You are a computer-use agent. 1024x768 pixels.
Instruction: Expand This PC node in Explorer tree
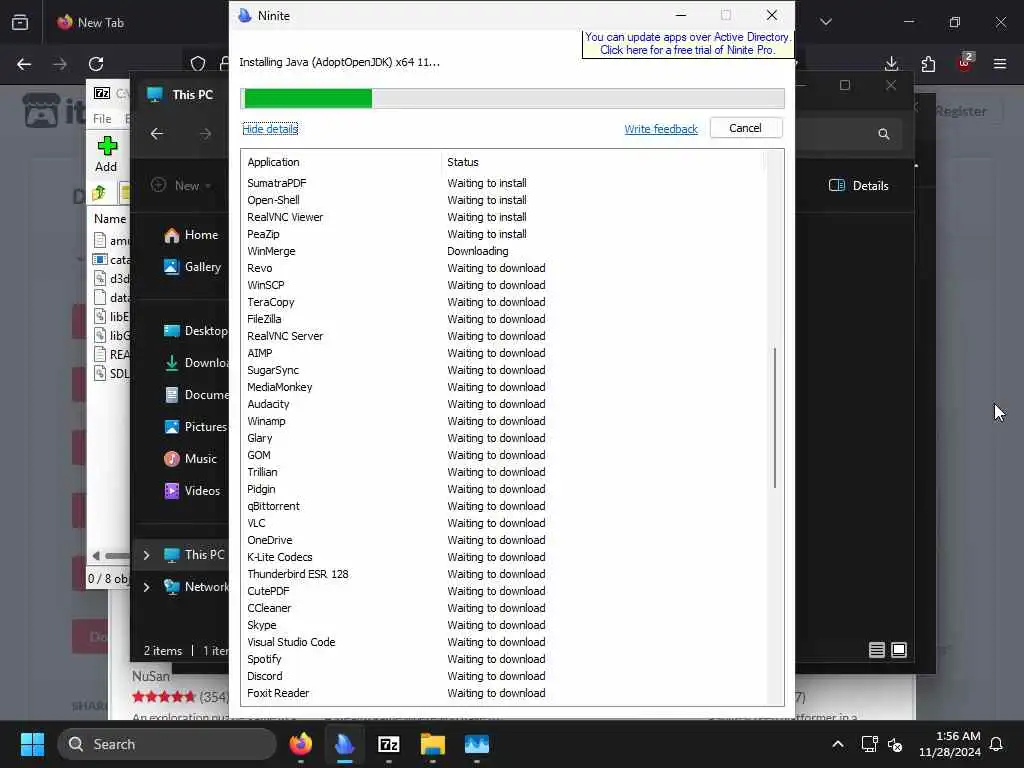coord(146,555)
